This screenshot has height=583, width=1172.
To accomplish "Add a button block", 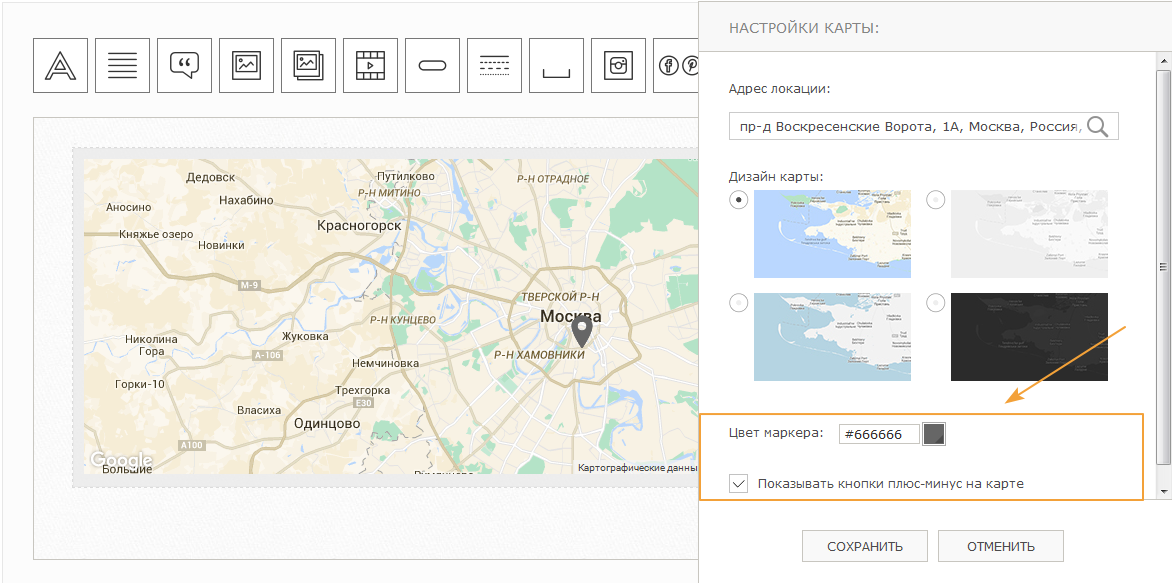I will pyautogui.click(x=433, y=66).
